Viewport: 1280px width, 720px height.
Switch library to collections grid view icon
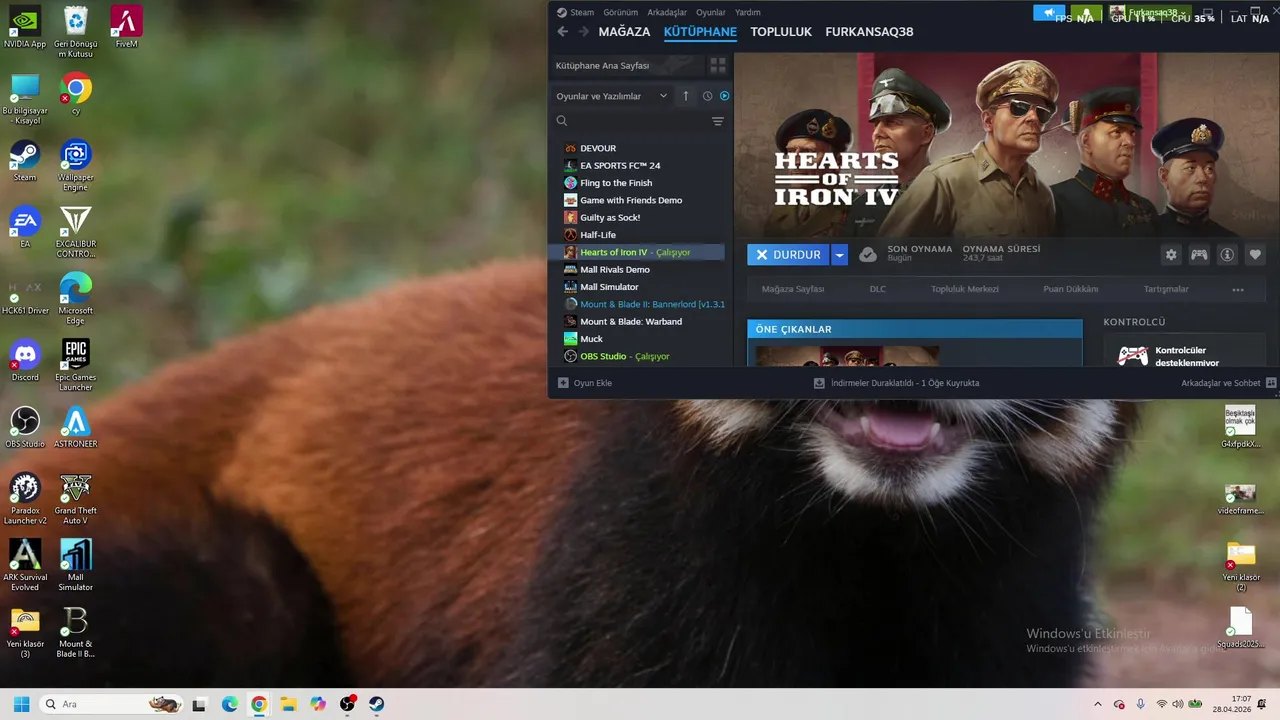click(718, 65)
